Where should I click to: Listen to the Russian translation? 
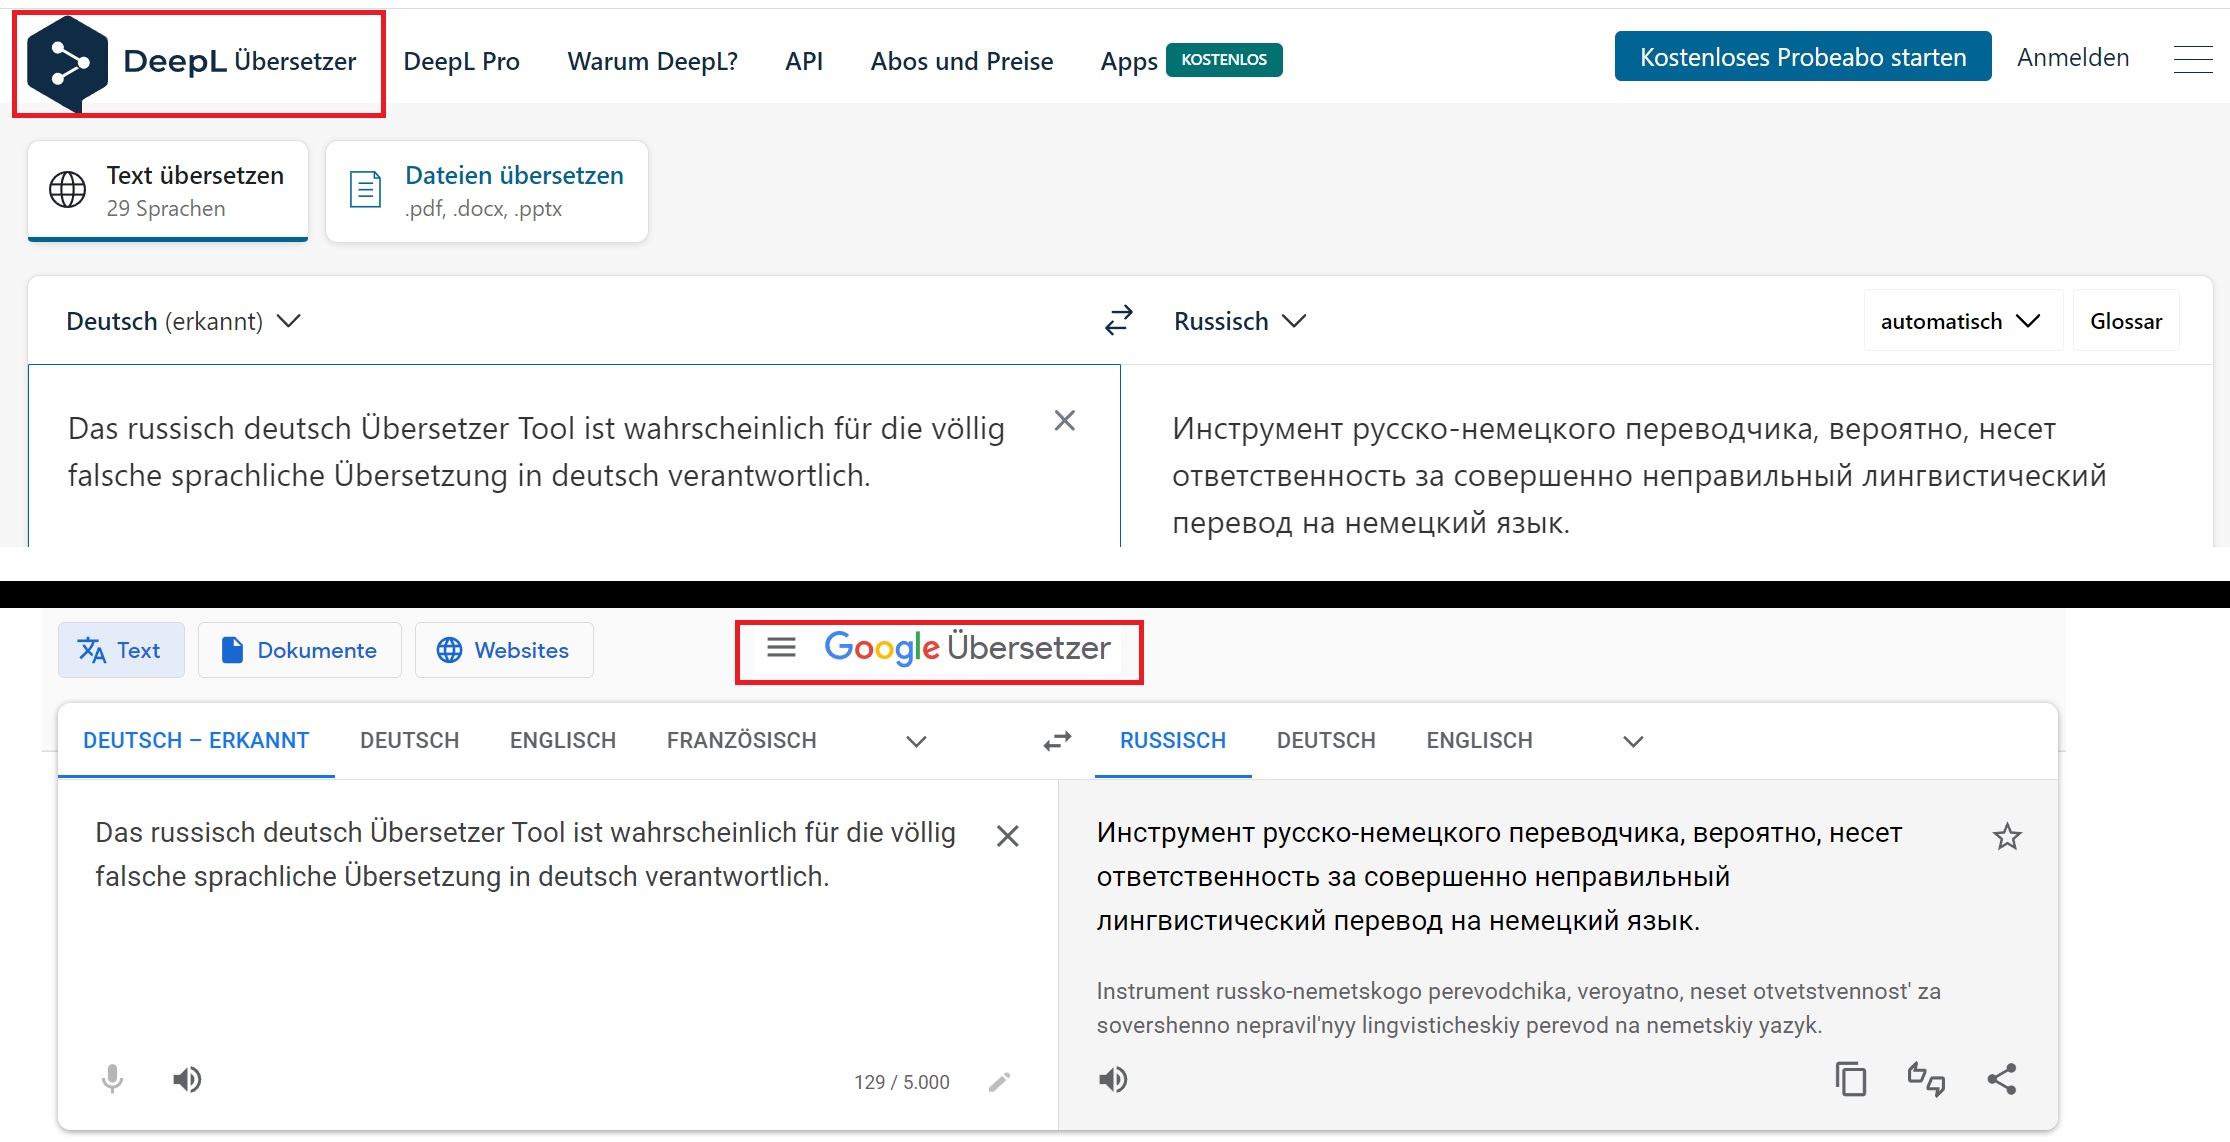click(x=1113, y=1079)
